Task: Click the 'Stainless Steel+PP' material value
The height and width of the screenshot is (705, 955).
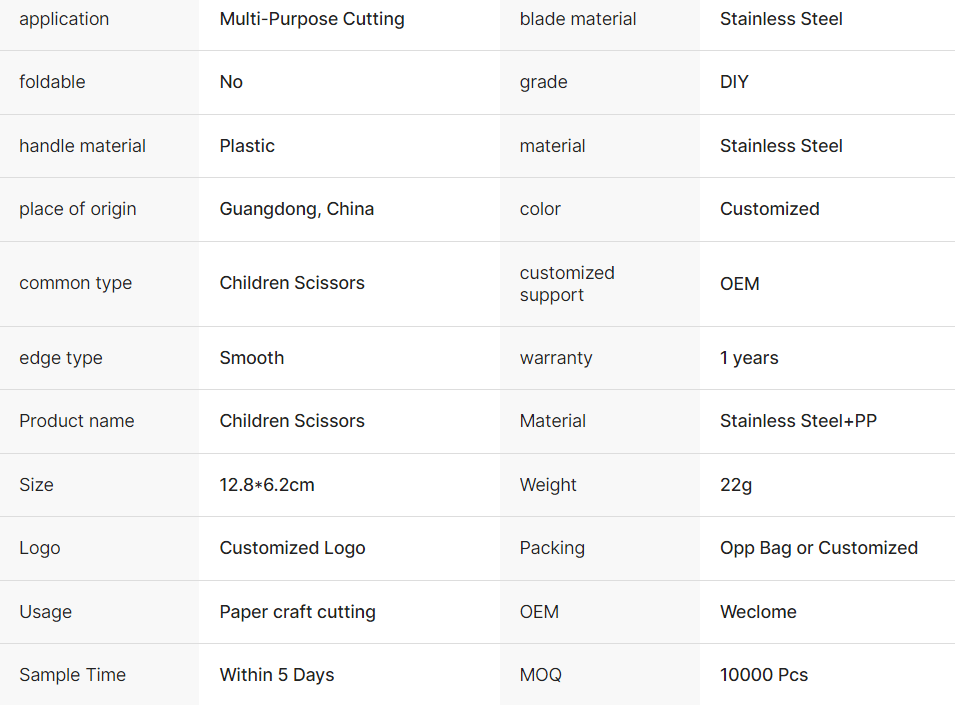Action: [798, 421]
